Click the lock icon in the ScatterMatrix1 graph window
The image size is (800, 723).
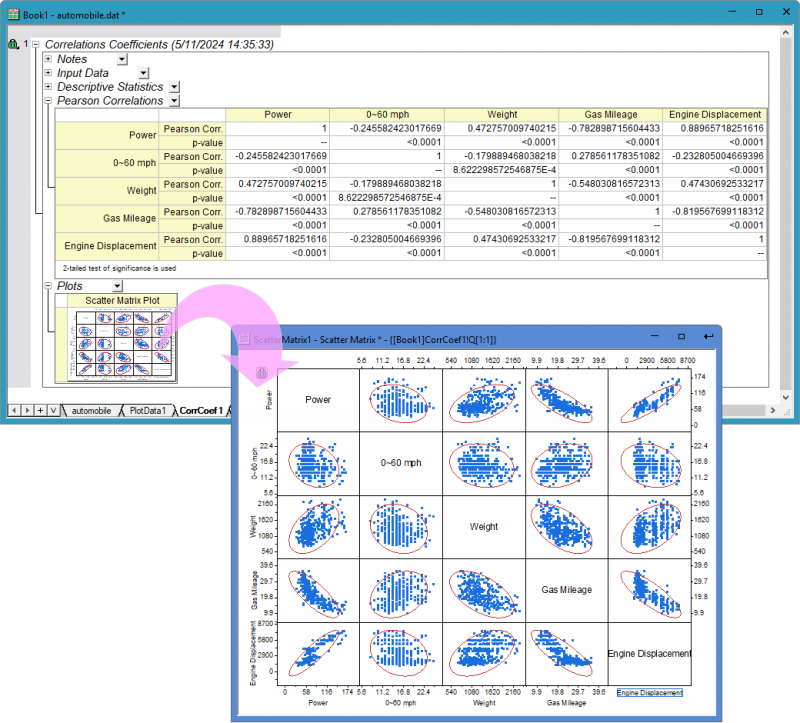pyautogui.click(x=262, y=371)
